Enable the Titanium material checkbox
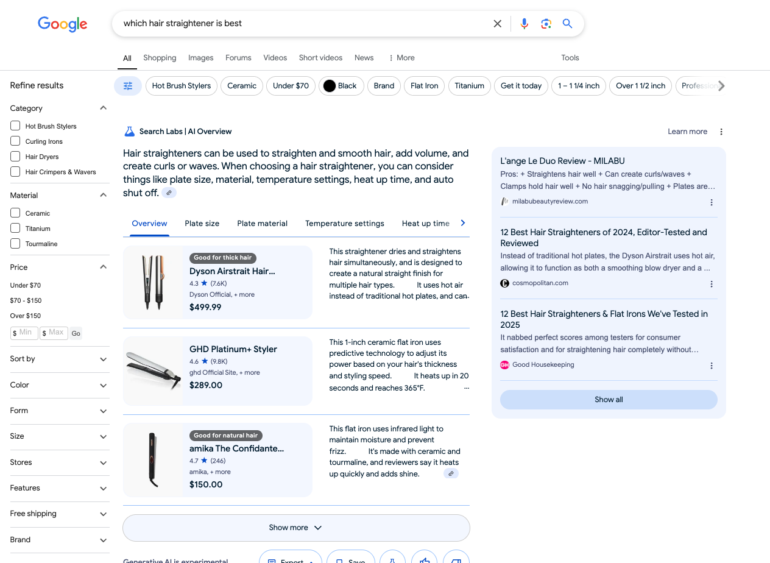The height and width of the screenshot is (563, 770). [x=15, y=228]
